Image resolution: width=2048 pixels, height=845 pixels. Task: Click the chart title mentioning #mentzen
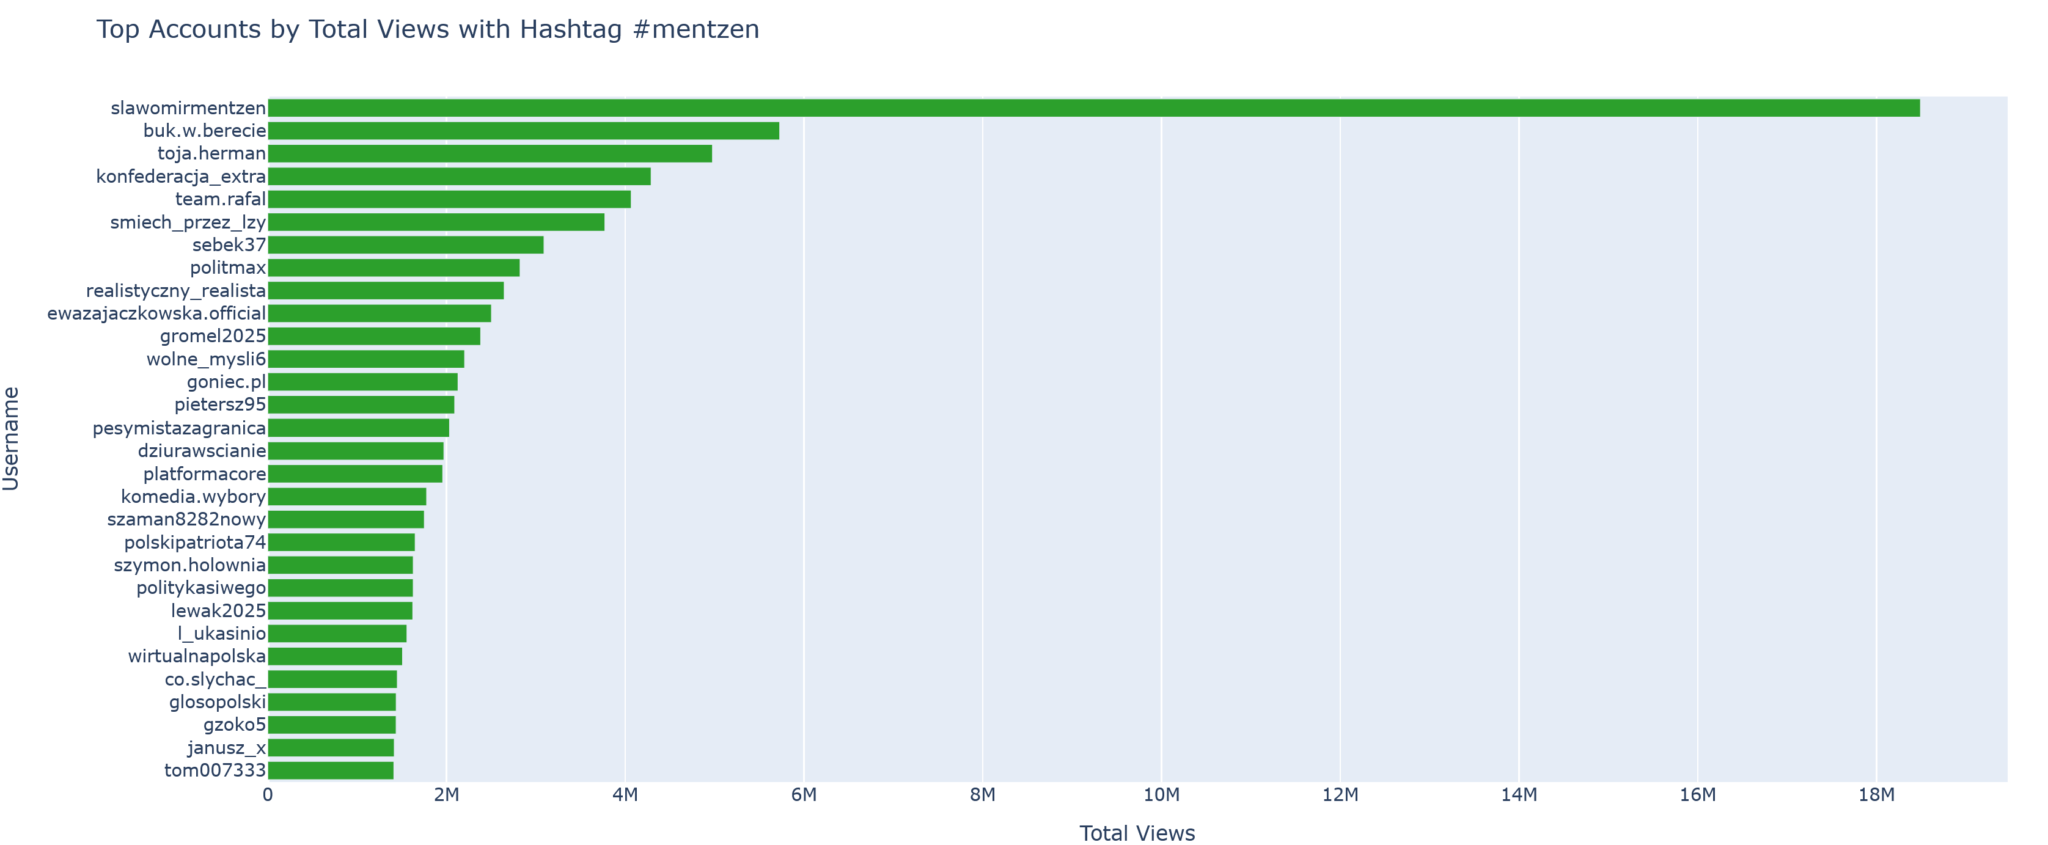427,30
